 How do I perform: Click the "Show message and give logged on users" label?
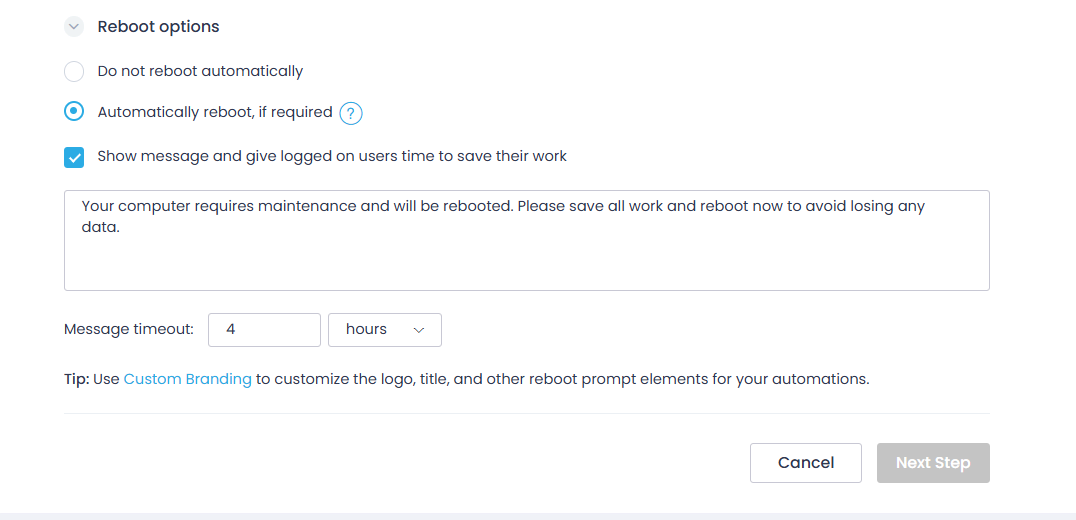(332, 156)
